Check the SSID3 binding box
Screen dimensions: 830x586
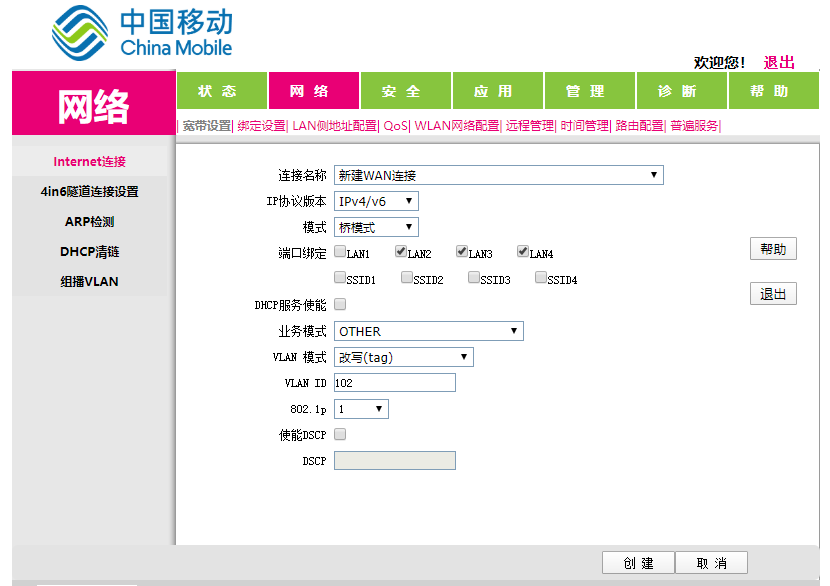click(474, 277)
